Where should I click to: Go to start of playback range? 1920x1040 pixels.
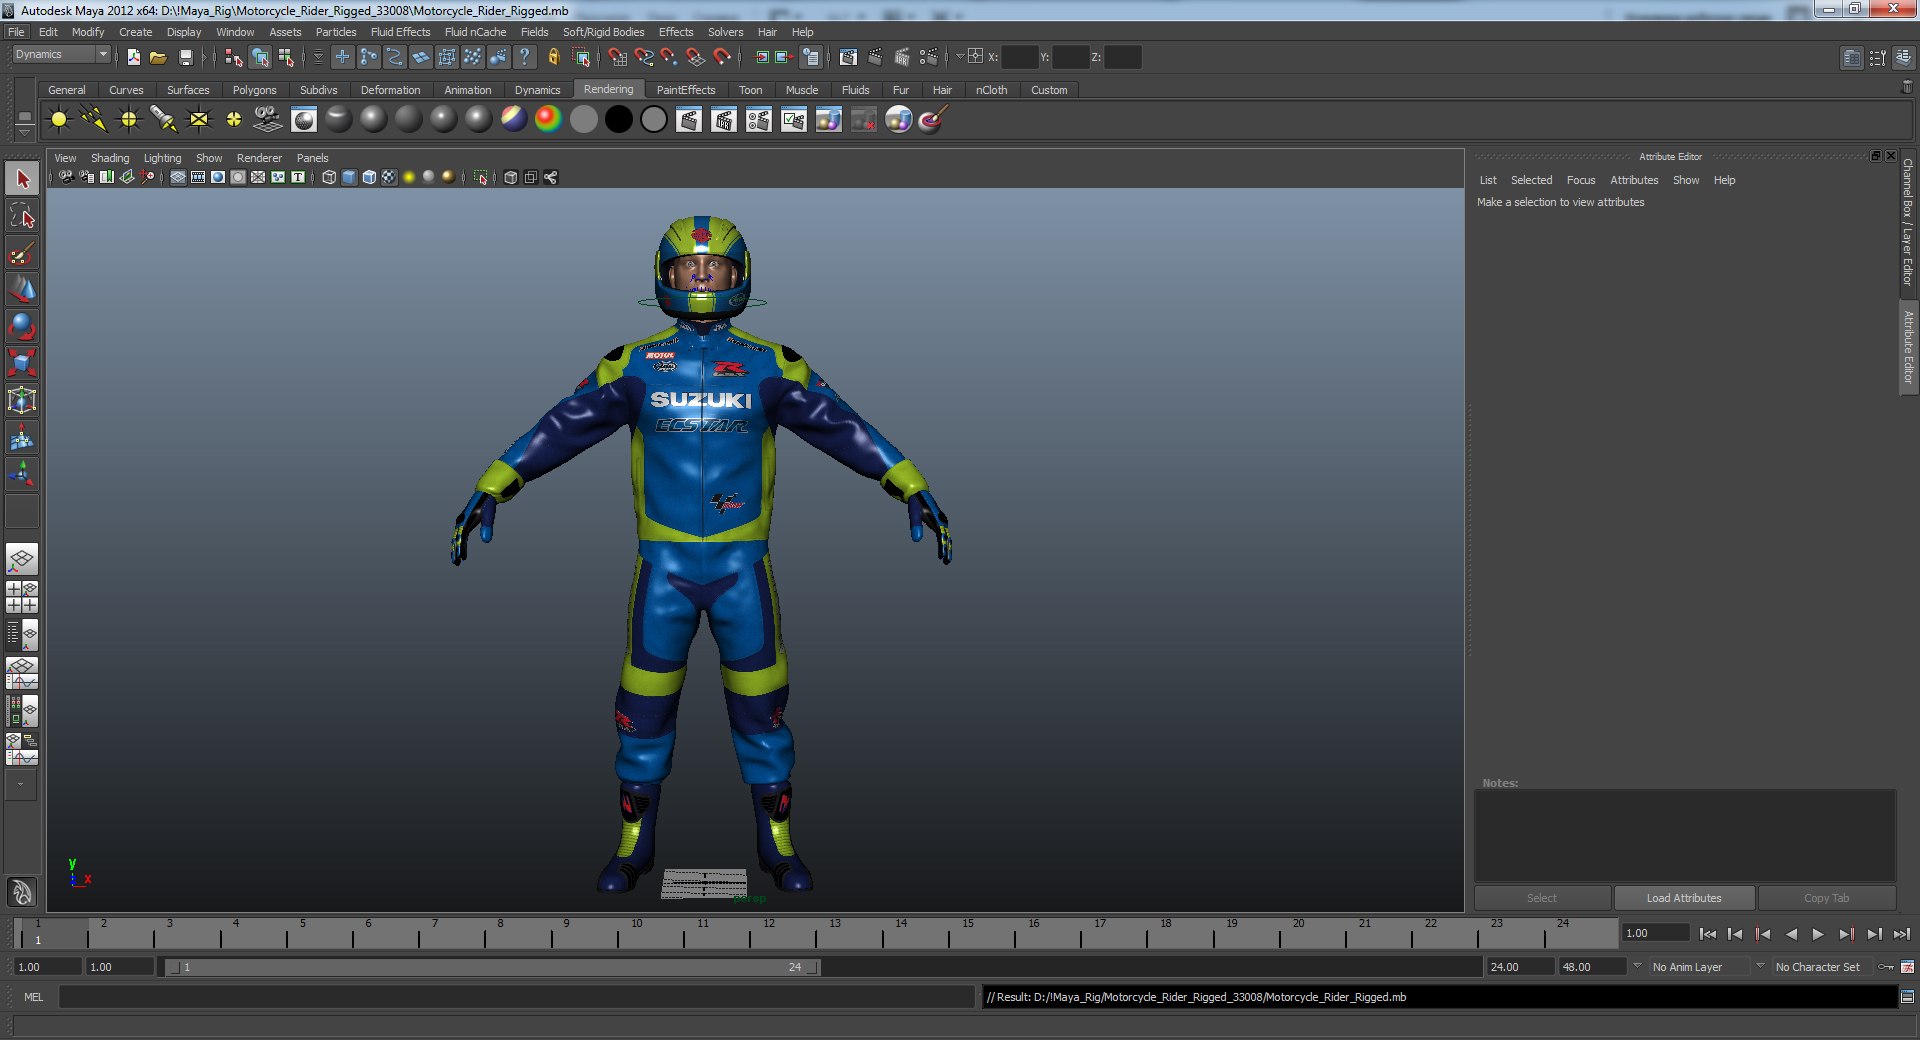click(x=1708, y=934)
